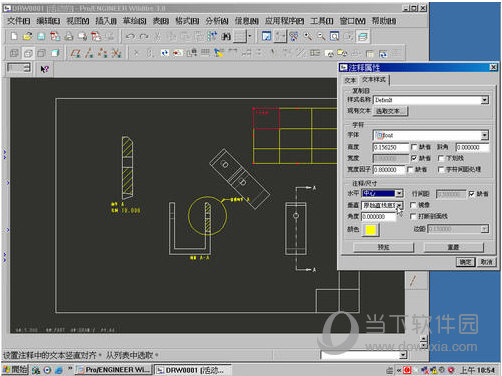Open the vertical alignment dropdown
The width and height of the screenshot is (502, 376).
coord(399,205)
